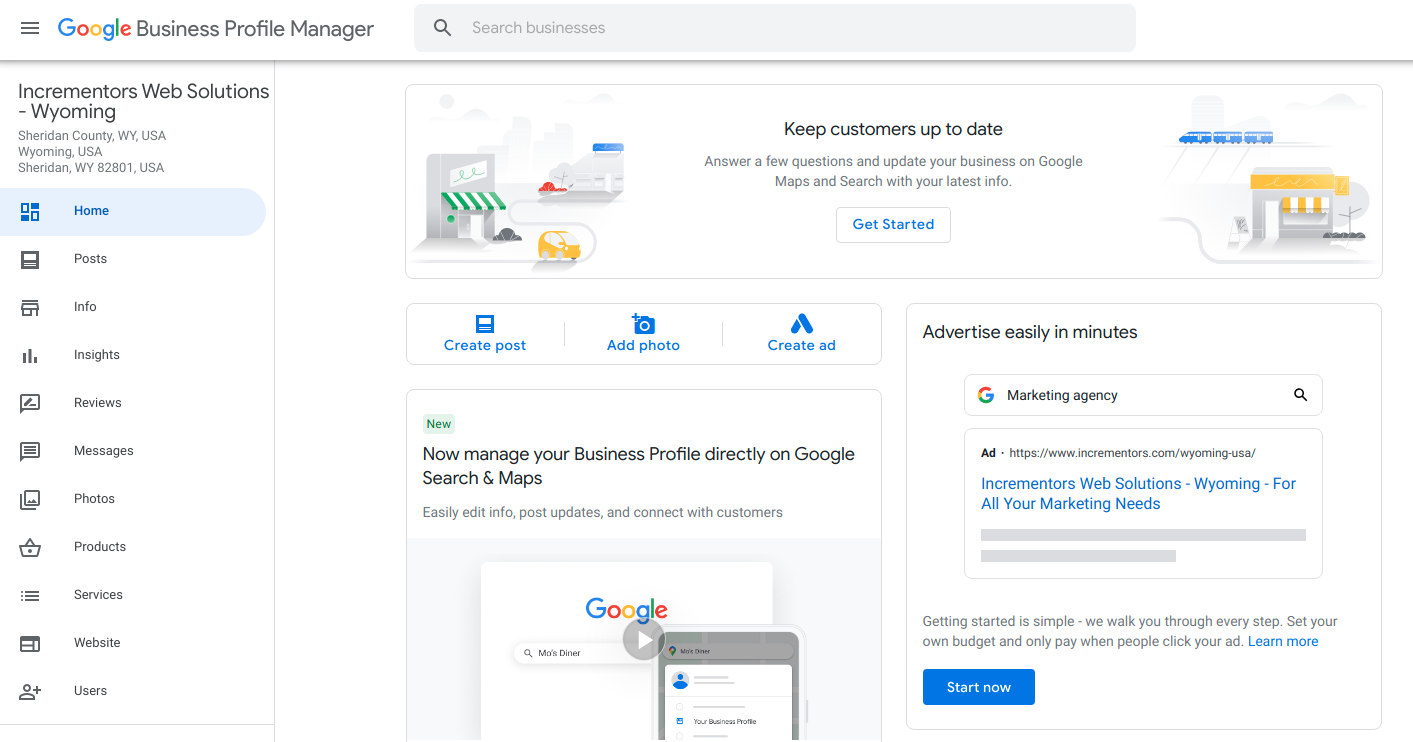Image resolution: width=1413 pixels, height=742 pixels.
Task: Open the Learn more link
Action: [x=1283, y=641]
